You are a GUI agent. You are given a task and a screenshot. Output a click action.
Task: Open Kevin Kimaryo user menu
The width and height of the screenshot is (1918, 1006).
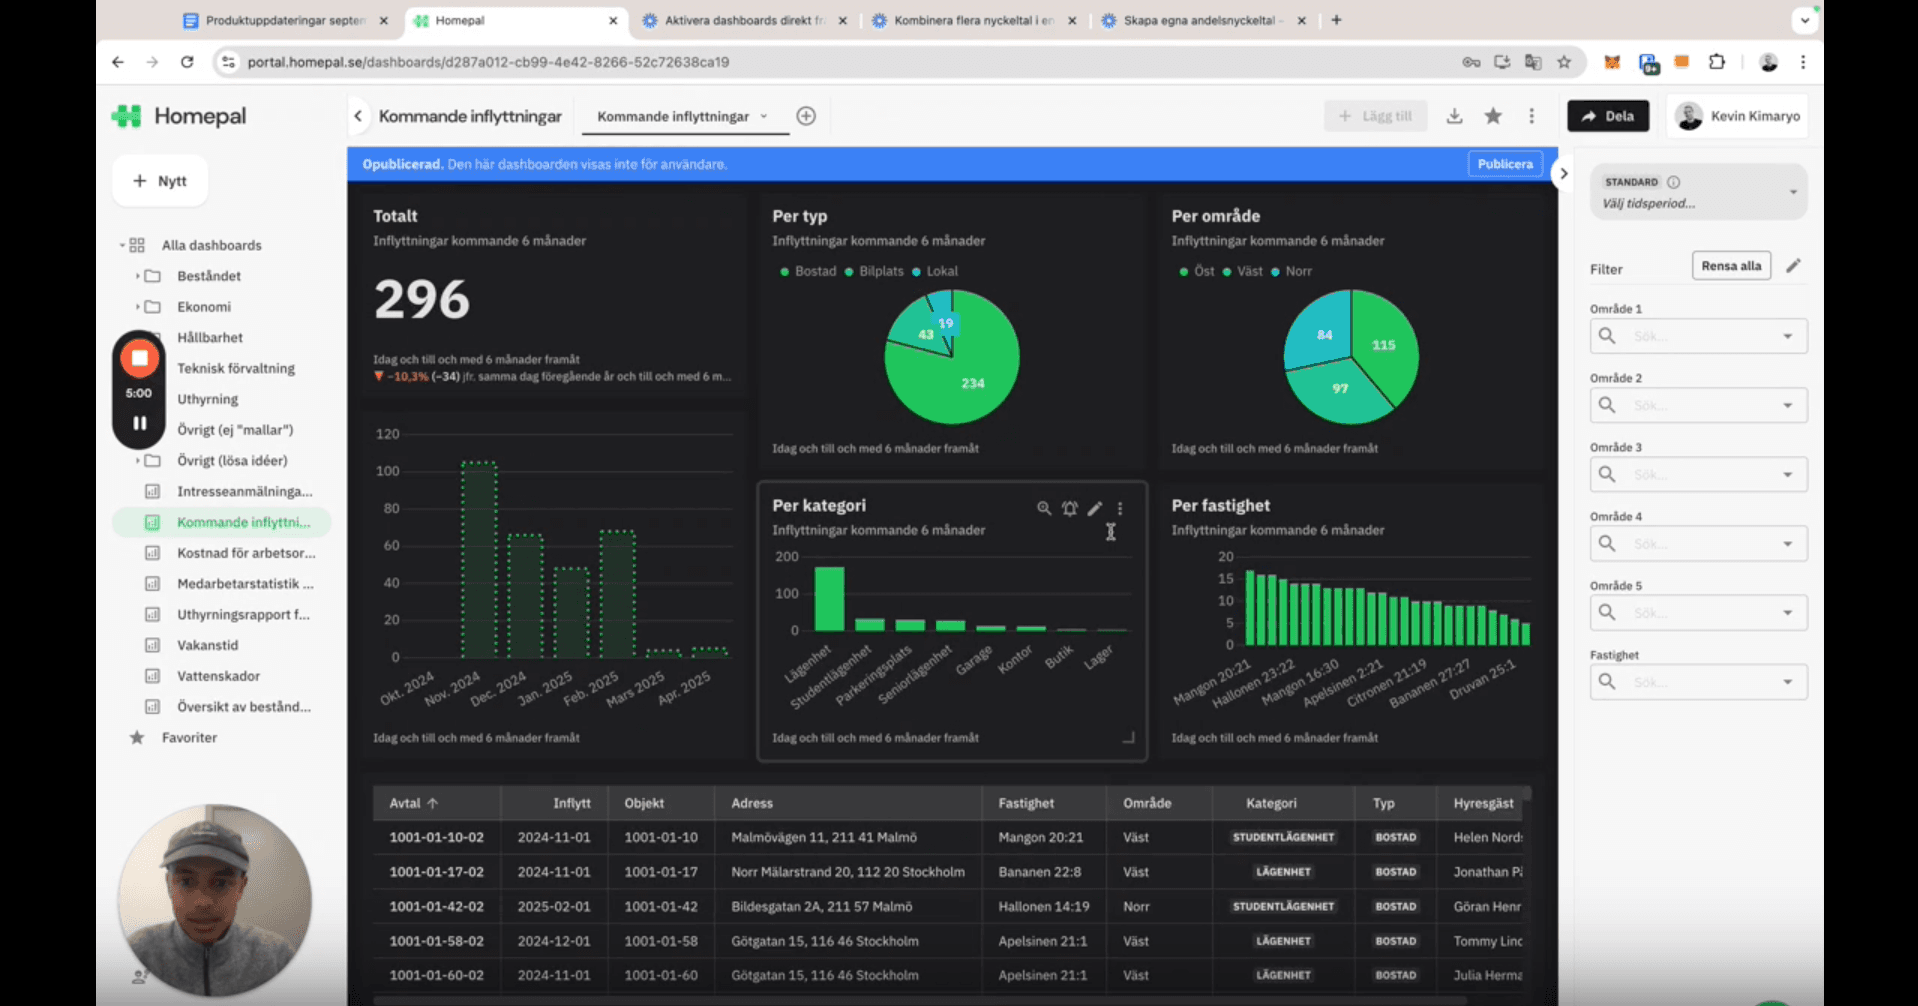tap(1738, 116)
